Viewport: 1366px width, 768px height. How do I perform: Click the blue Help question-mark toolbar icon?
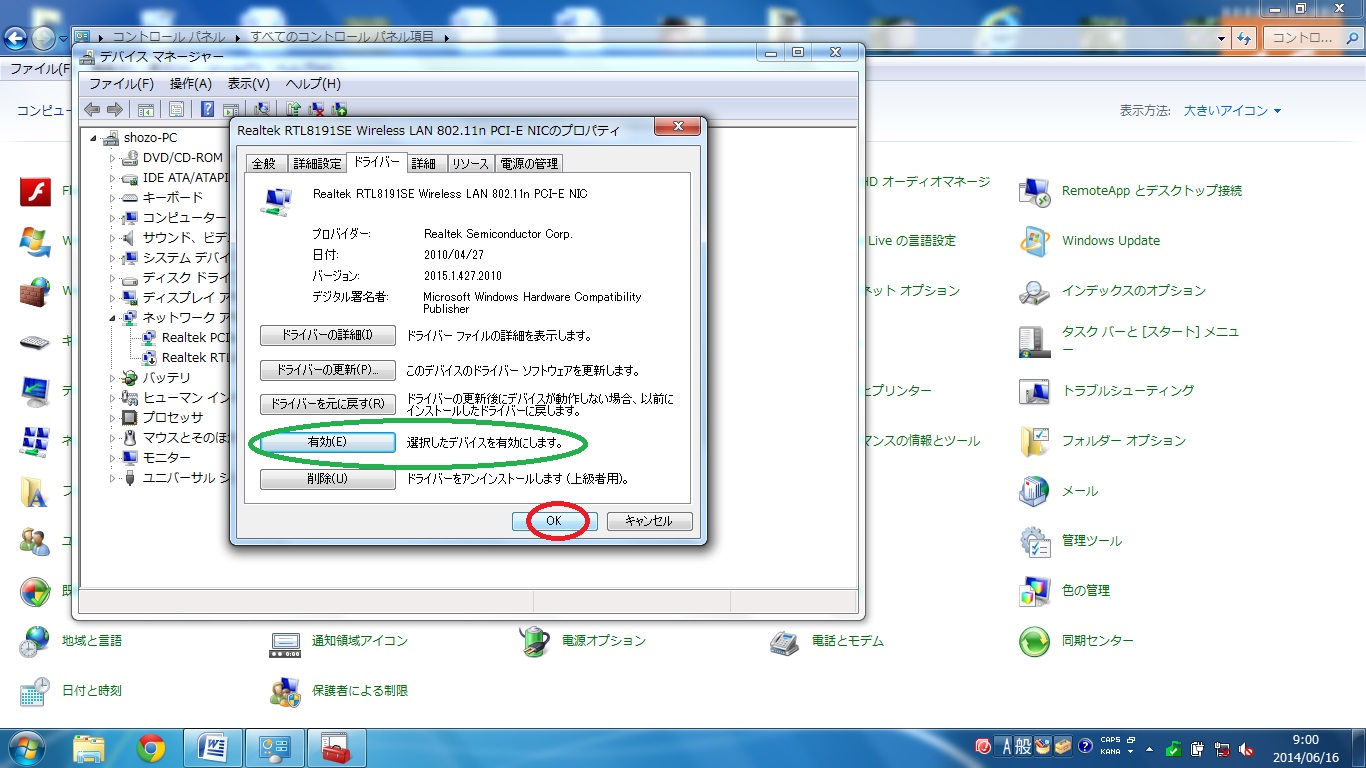point(207,109)
